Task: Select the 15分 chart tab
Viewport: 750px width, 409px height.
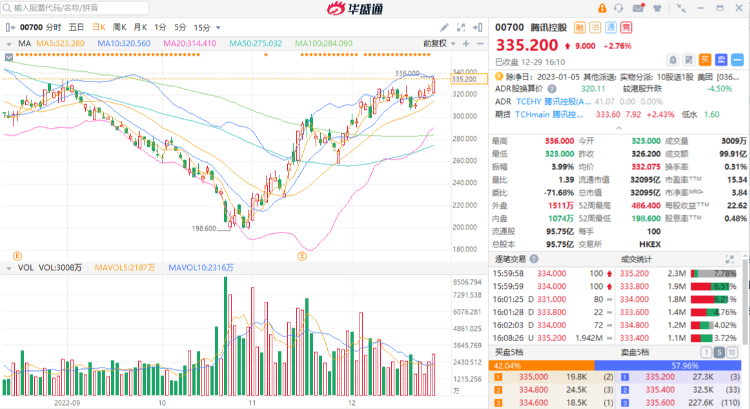Action: (202, 27)
